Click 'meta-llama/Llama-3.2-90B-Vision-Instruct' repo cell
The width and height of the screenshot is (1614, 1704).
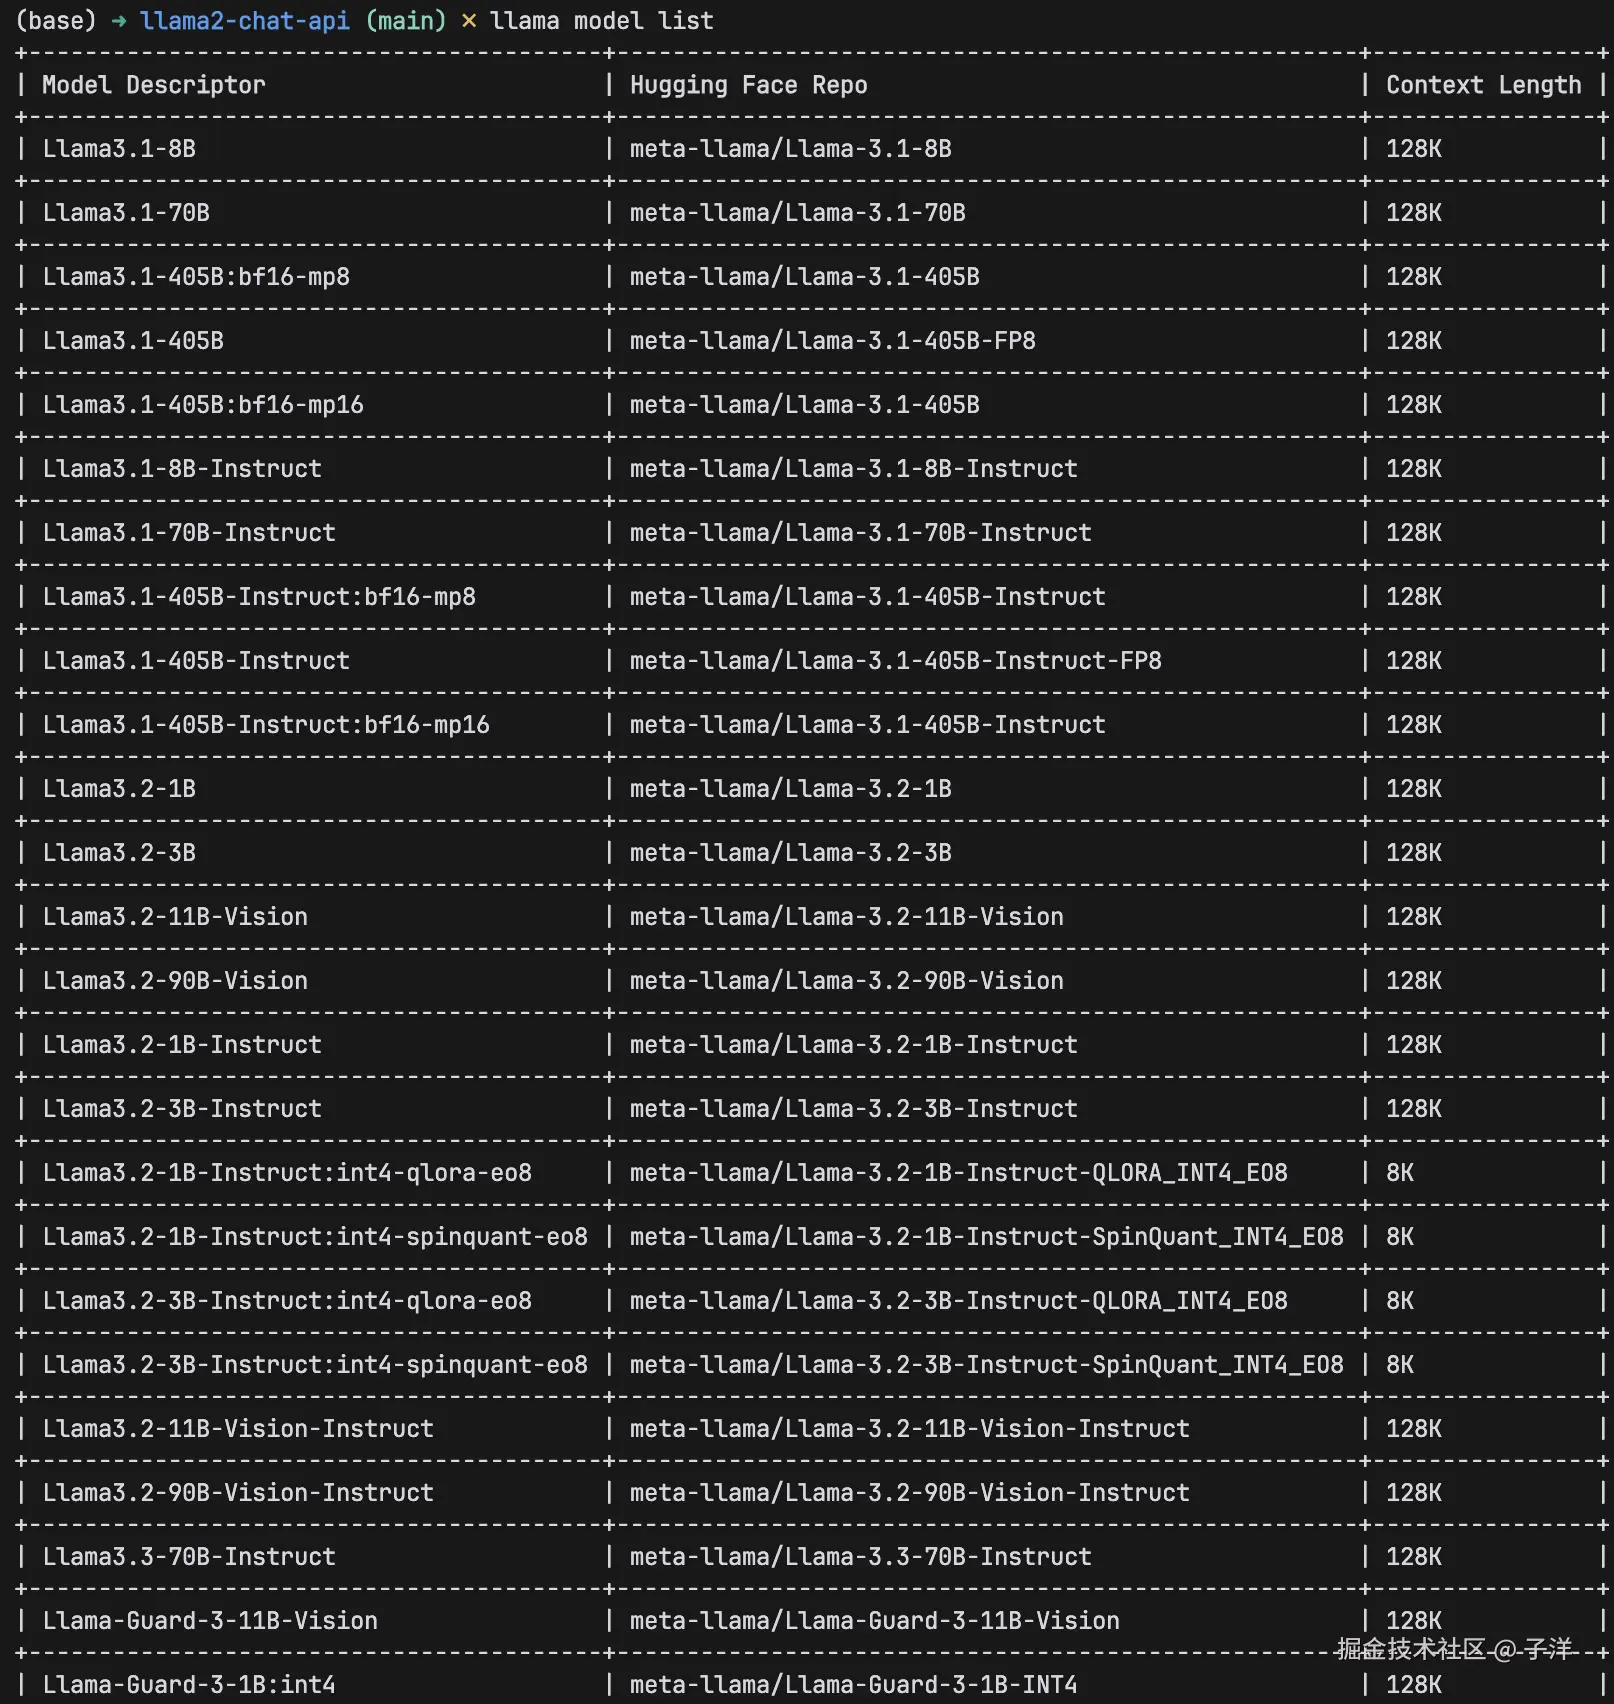[909, 1493]
